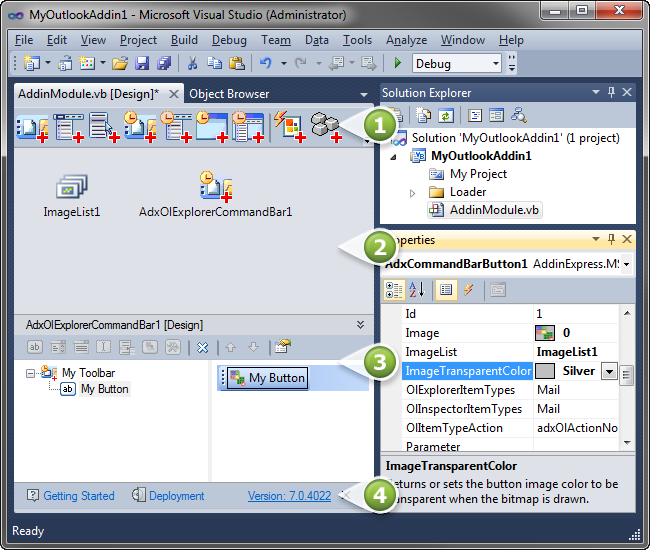Image resolution: width=650 pixels, height=550 pixels.
Task: Add a button control with ab icon
Action: coord(34,347)
